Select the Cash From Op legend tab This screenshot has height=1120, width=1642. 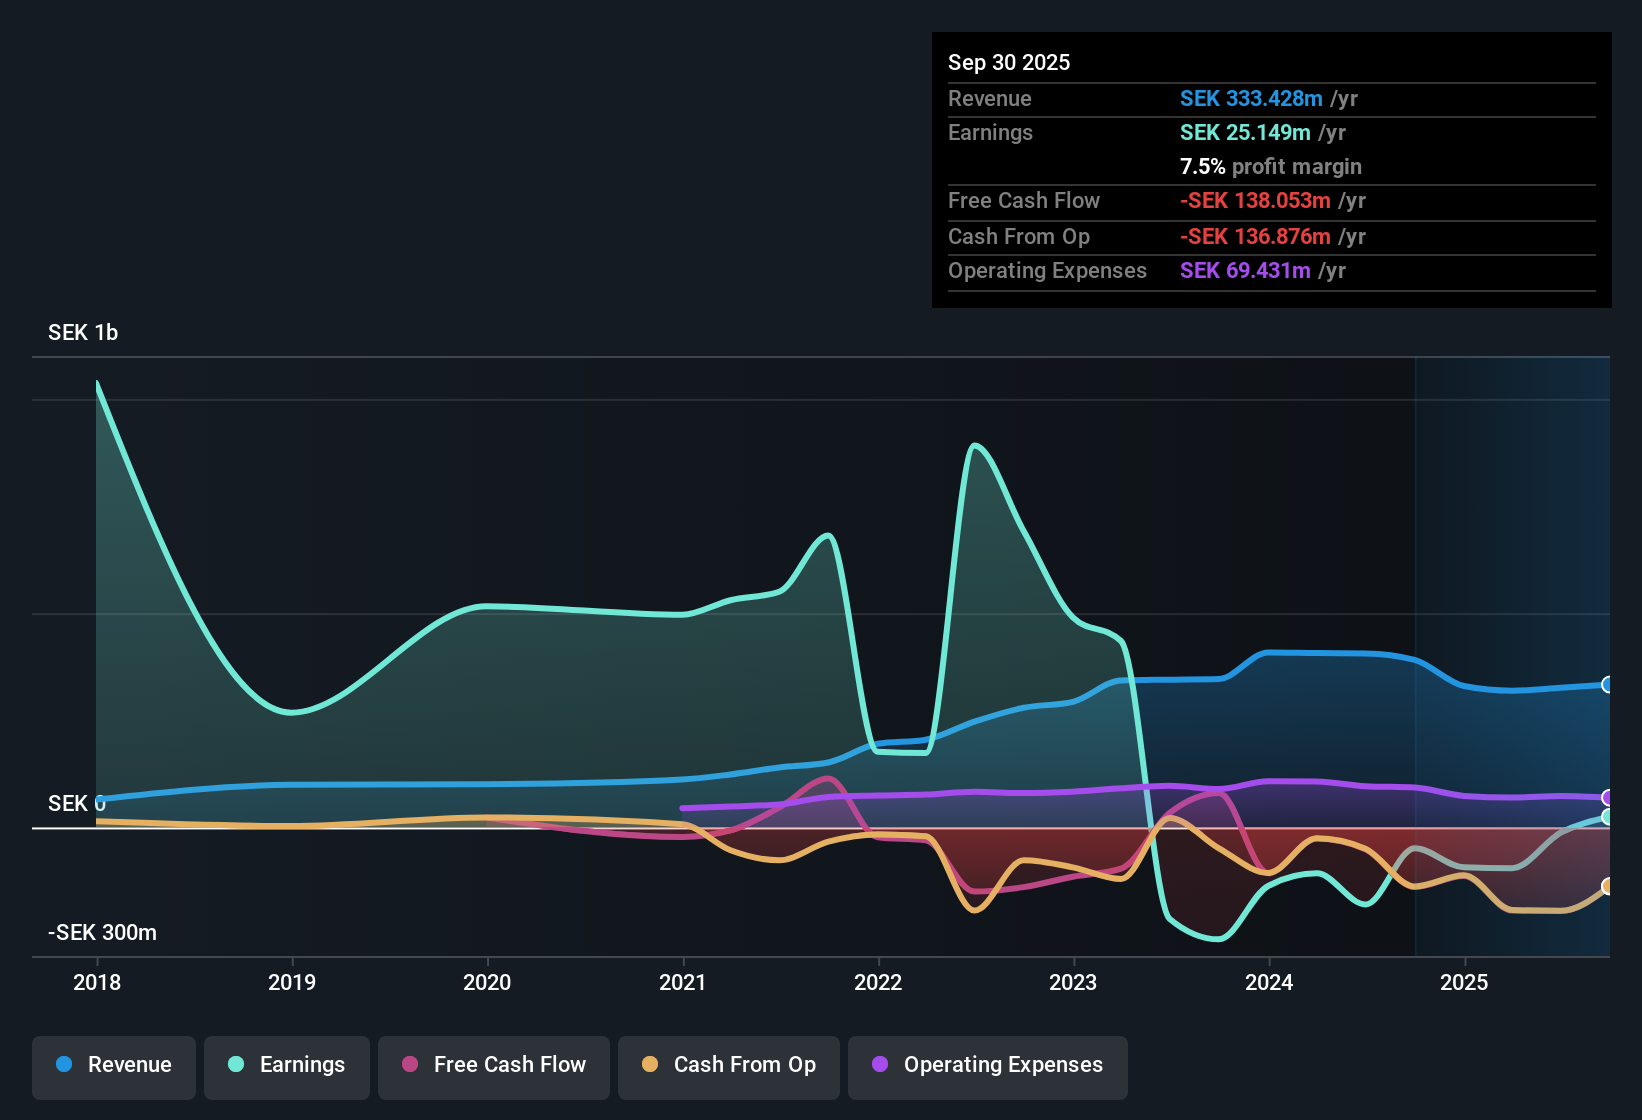(728, 1065)
